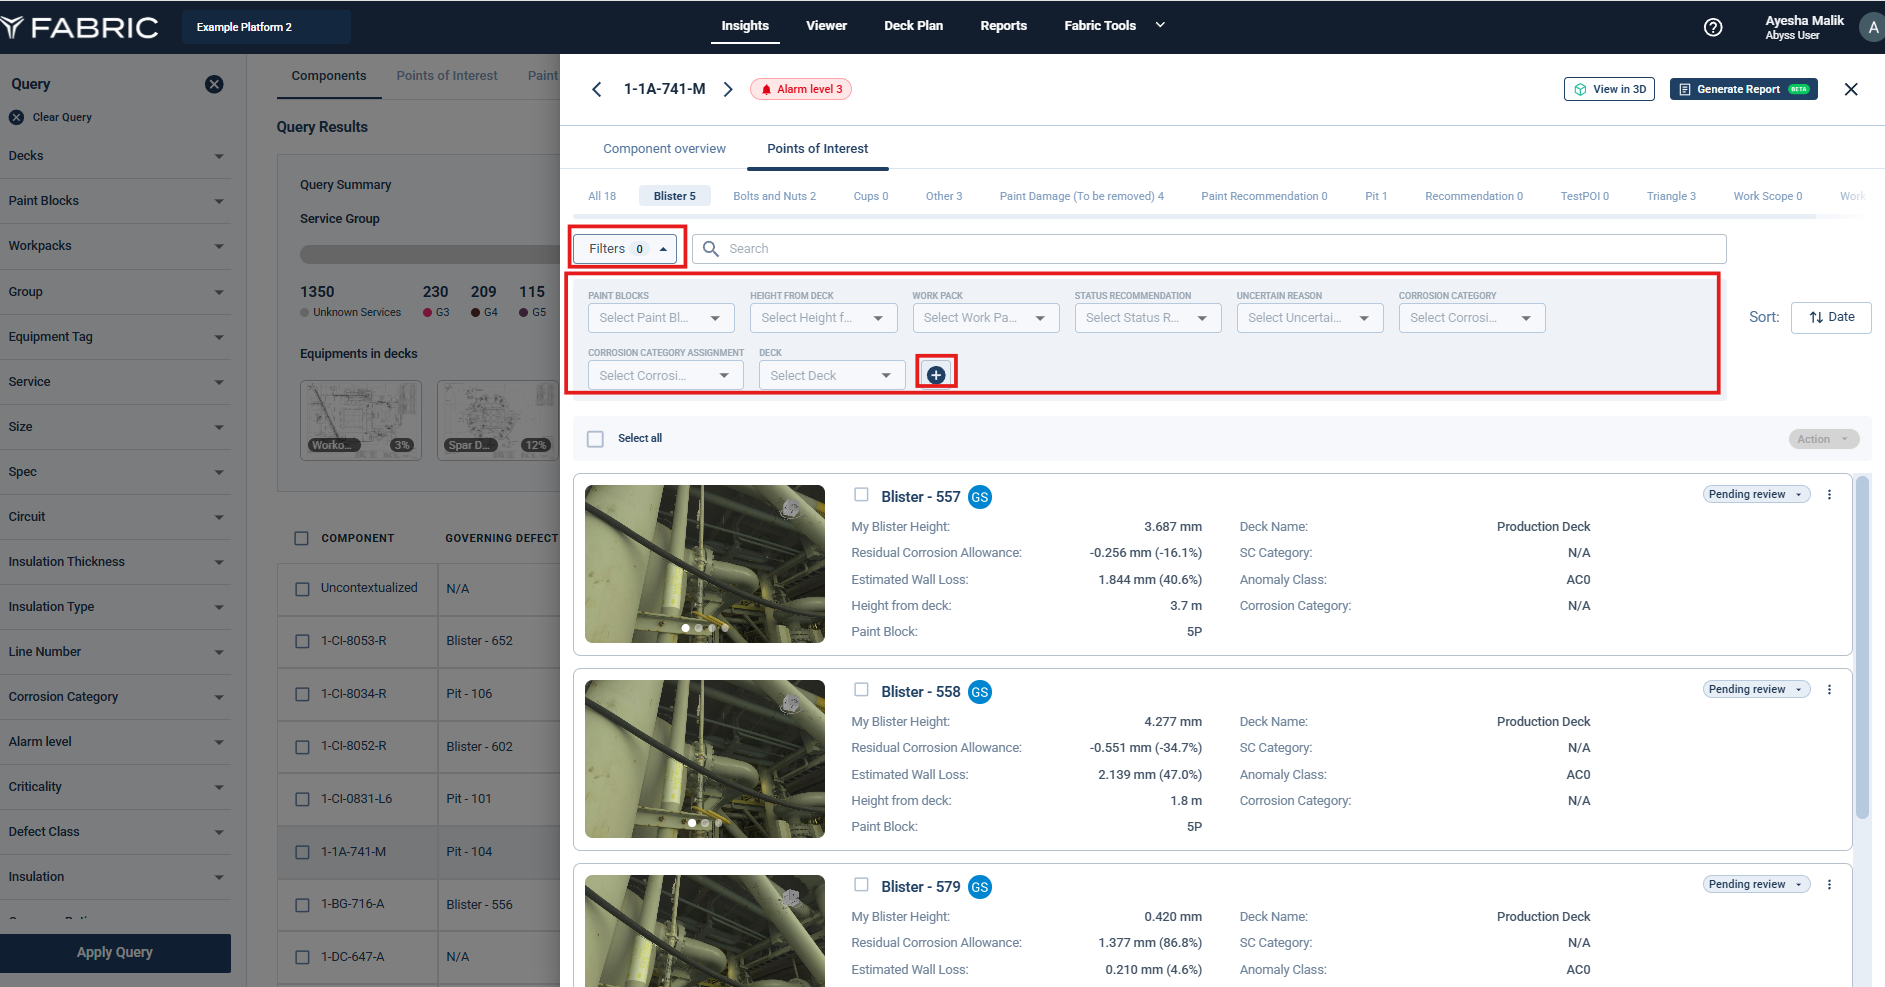Open Pending review status dropdown for Blister - 579
The image size is (1885, 987).
(x=1755, y=884)
